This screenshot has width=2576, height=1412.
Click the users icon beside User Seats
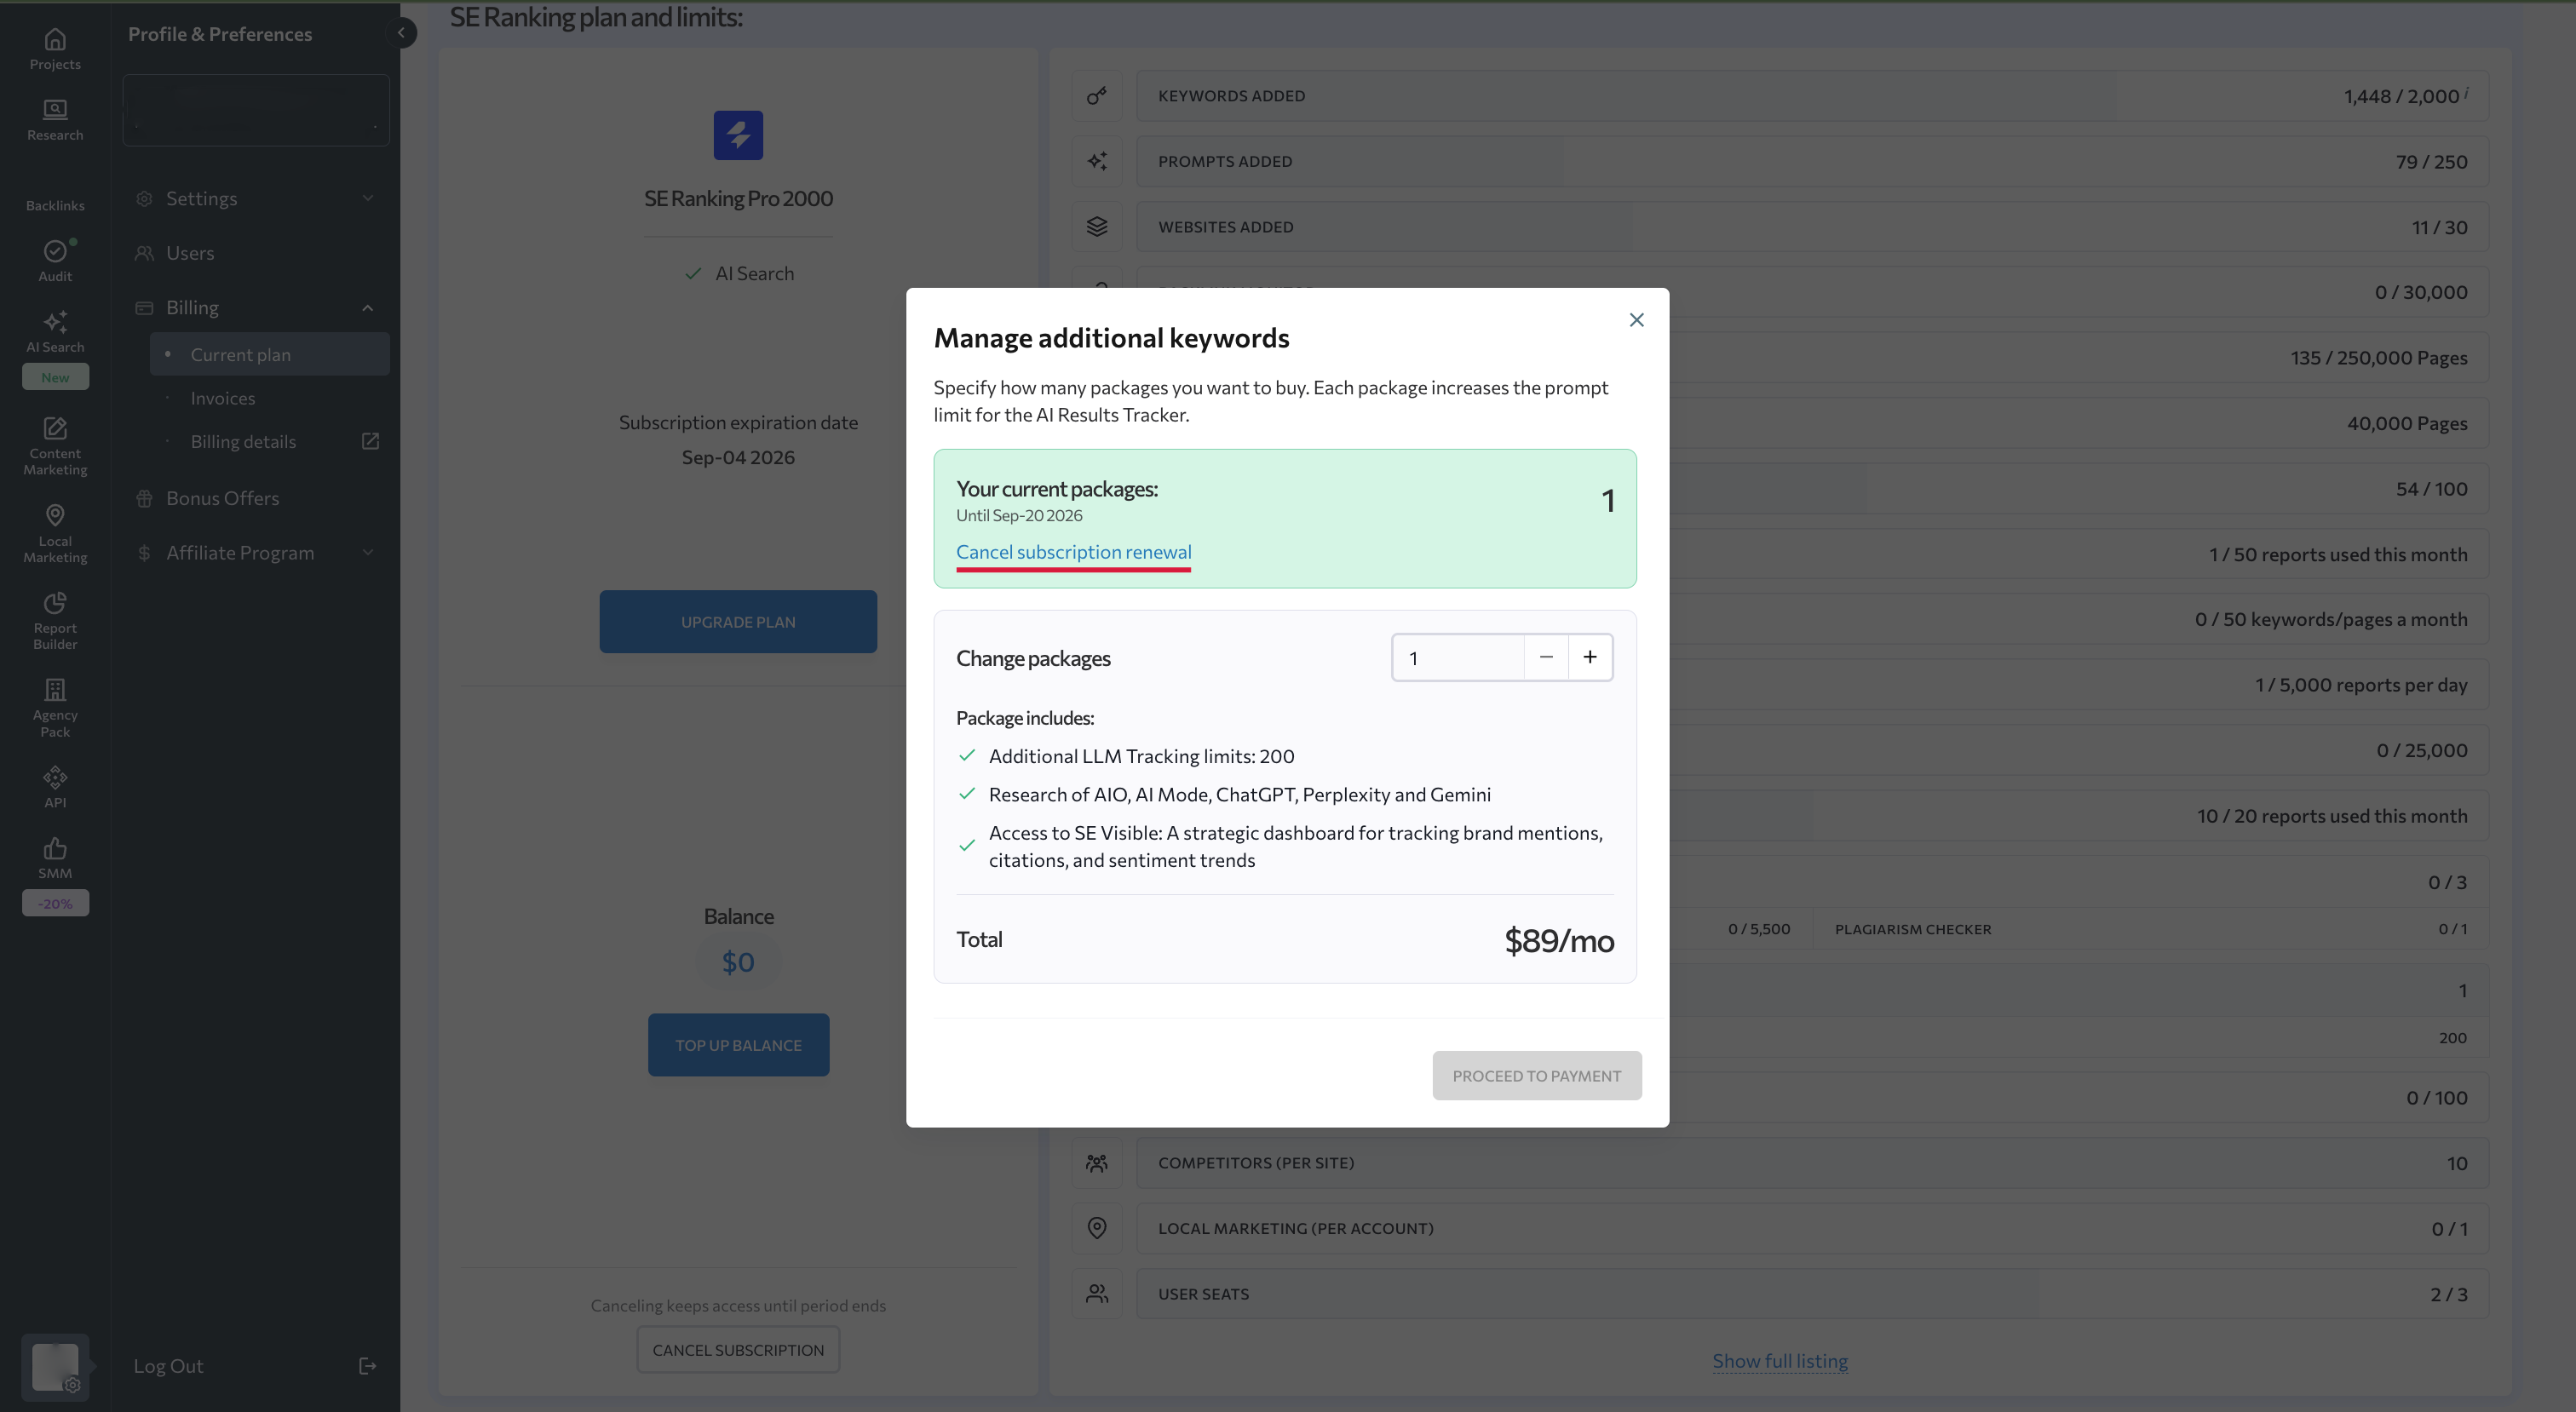(x=1096, y=1294)
